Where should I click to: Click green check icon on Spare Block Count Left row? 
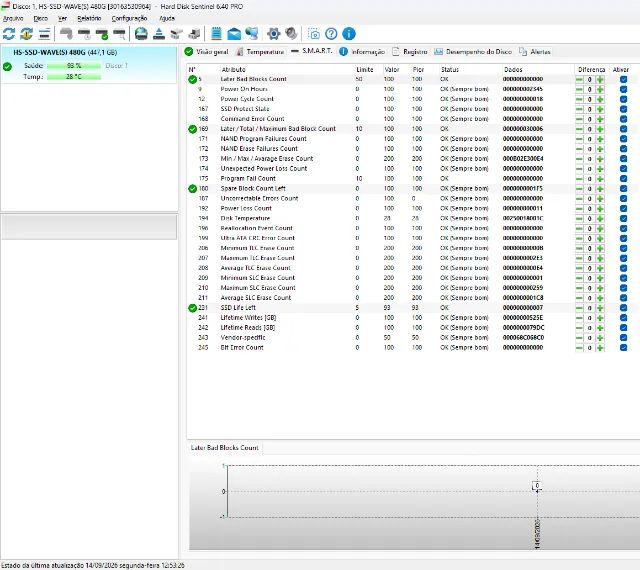(193, 189)
